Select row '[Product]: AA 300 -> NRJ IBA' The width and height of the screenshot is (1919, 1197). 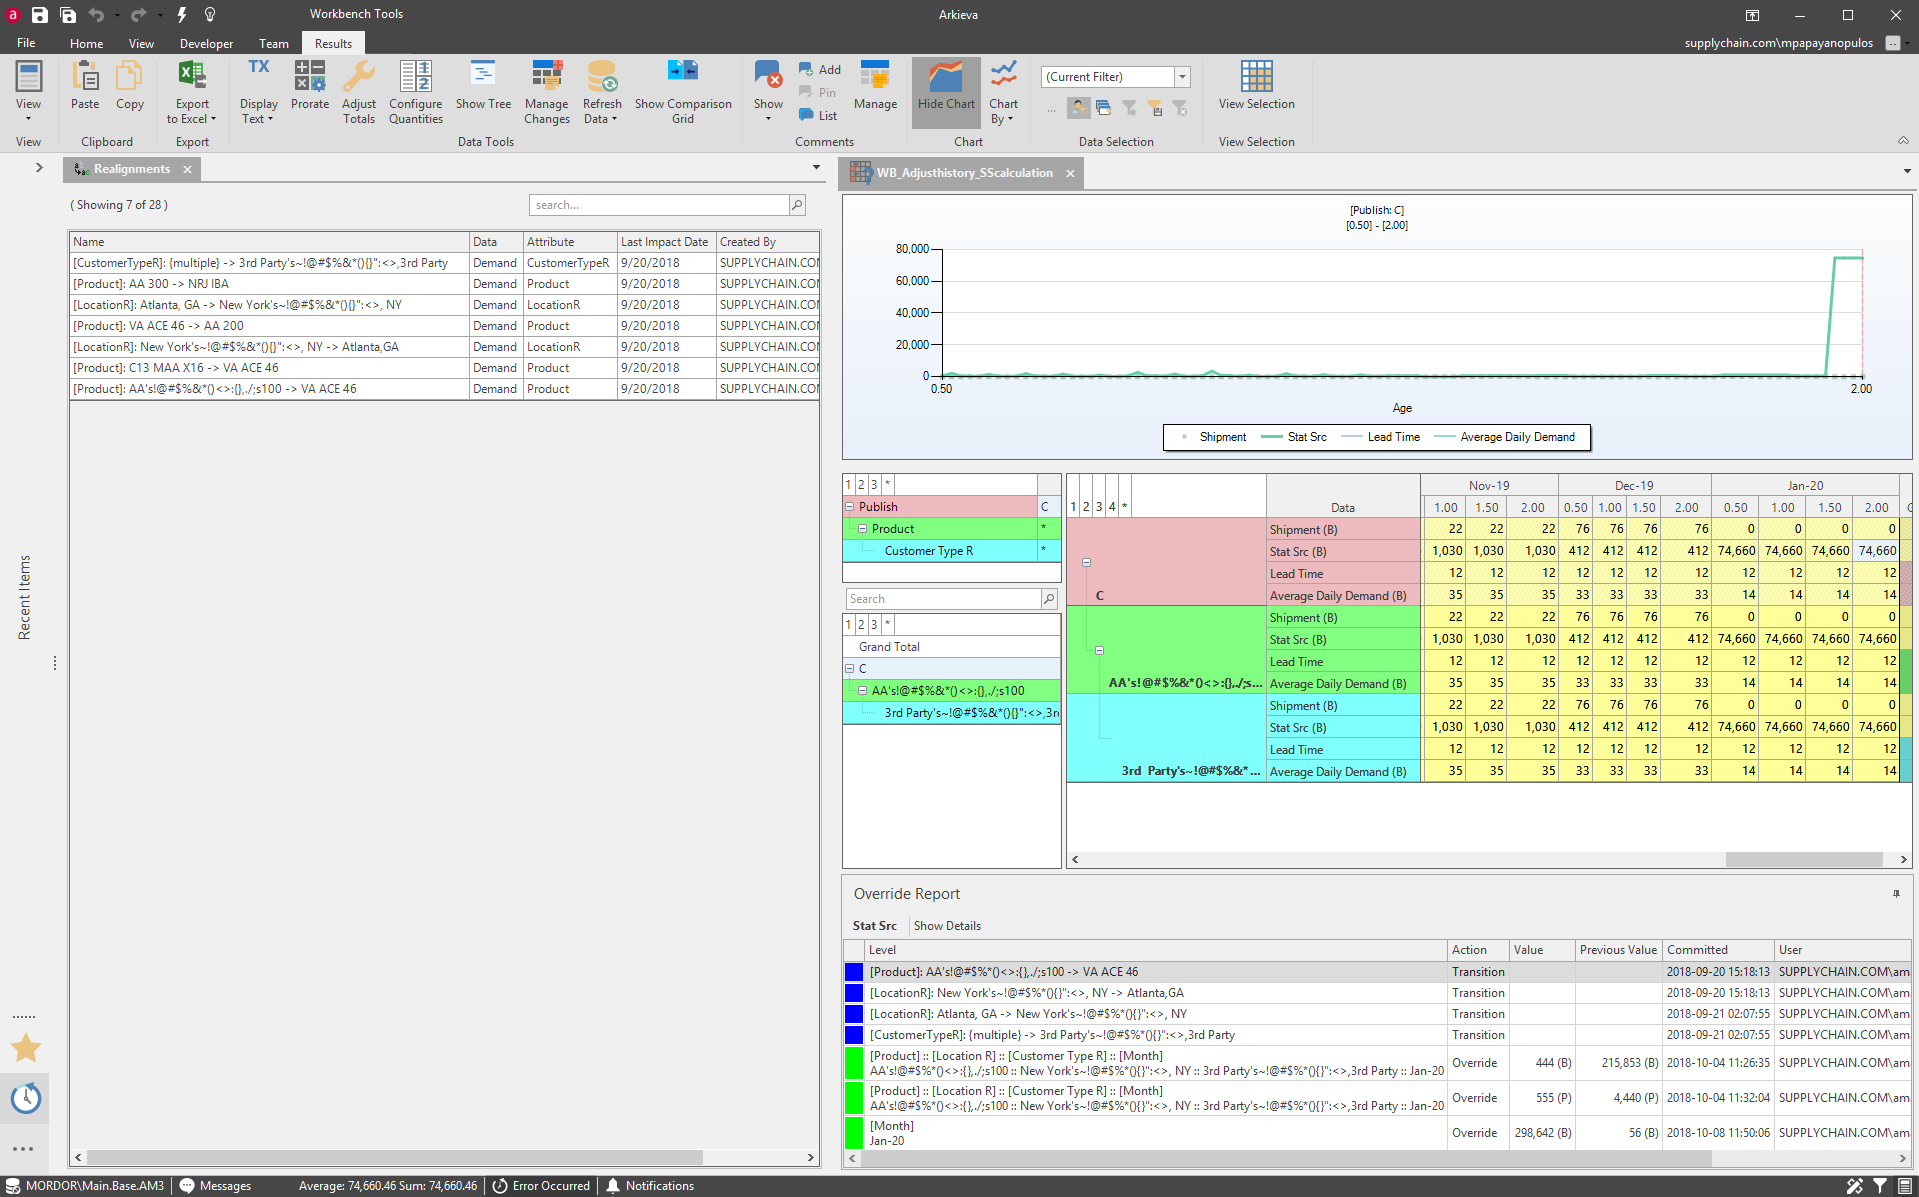click(444, 284)
